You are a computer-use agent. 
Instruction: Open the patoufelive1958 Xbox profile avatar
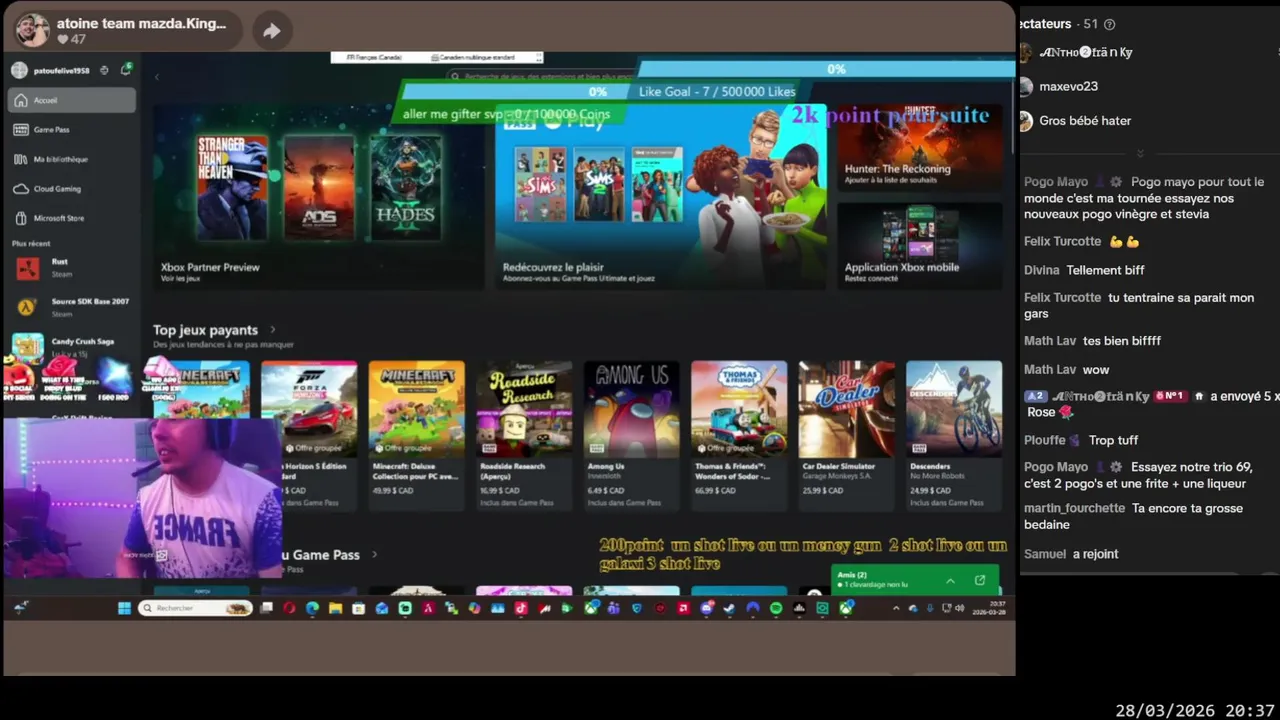(x=19, y=71)
